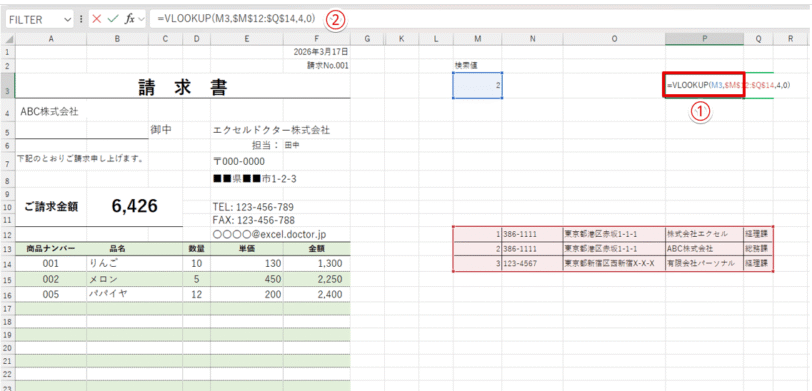Select row 3 header
The height and width of the screenshot is (391, 812).
(x=8, y=85)
